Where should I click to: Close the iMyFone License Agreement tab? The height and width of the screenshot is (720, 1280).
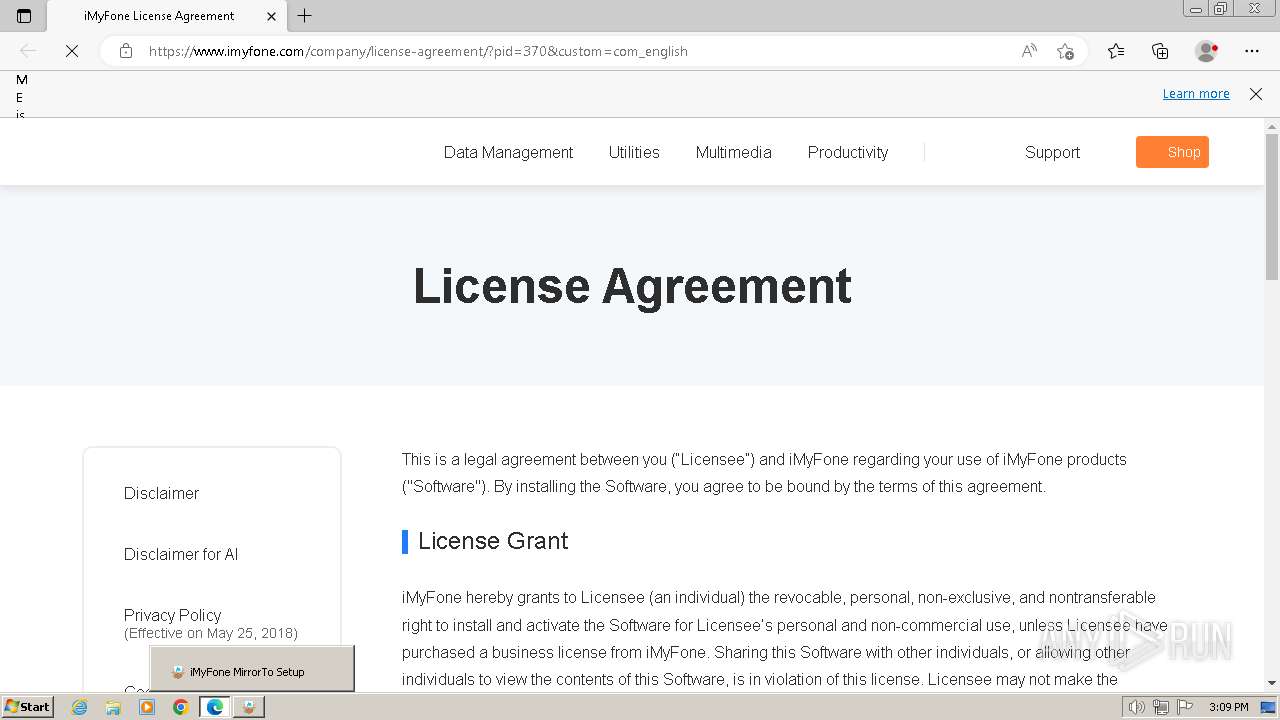tap(271, 16)
